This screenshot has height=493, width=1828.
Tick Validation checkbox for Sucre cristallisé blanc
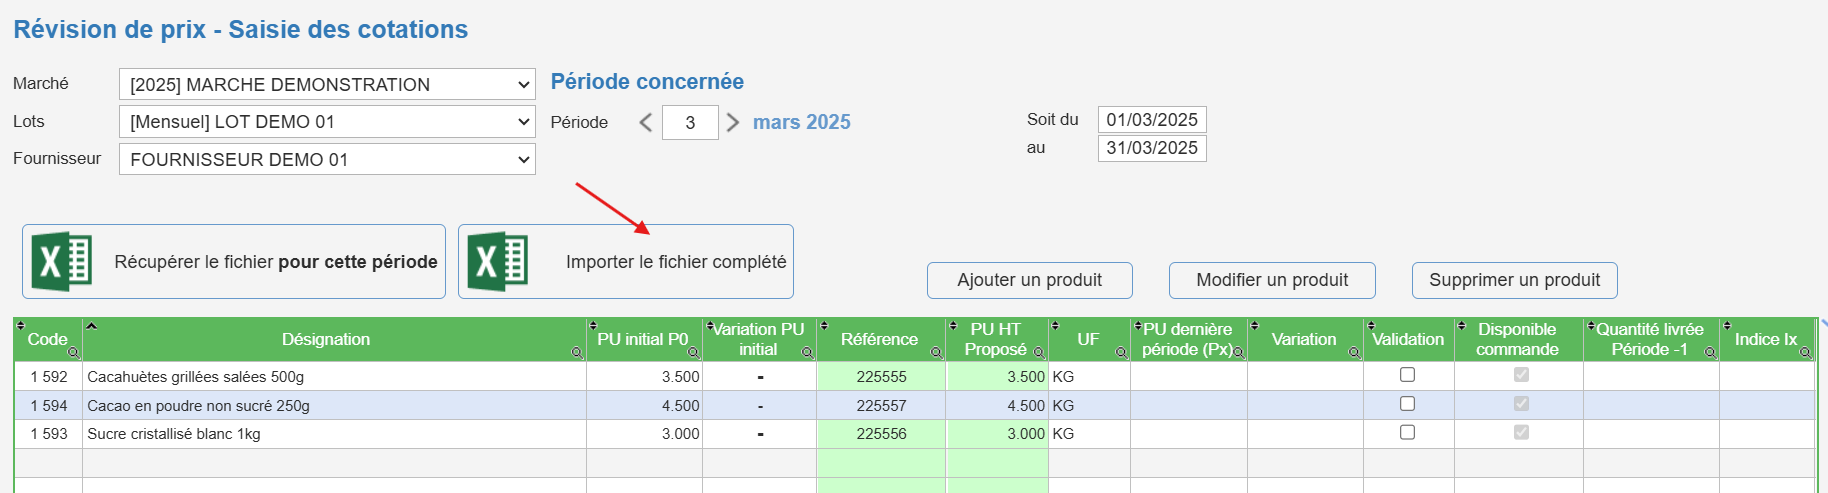(x=1407, y=433)
